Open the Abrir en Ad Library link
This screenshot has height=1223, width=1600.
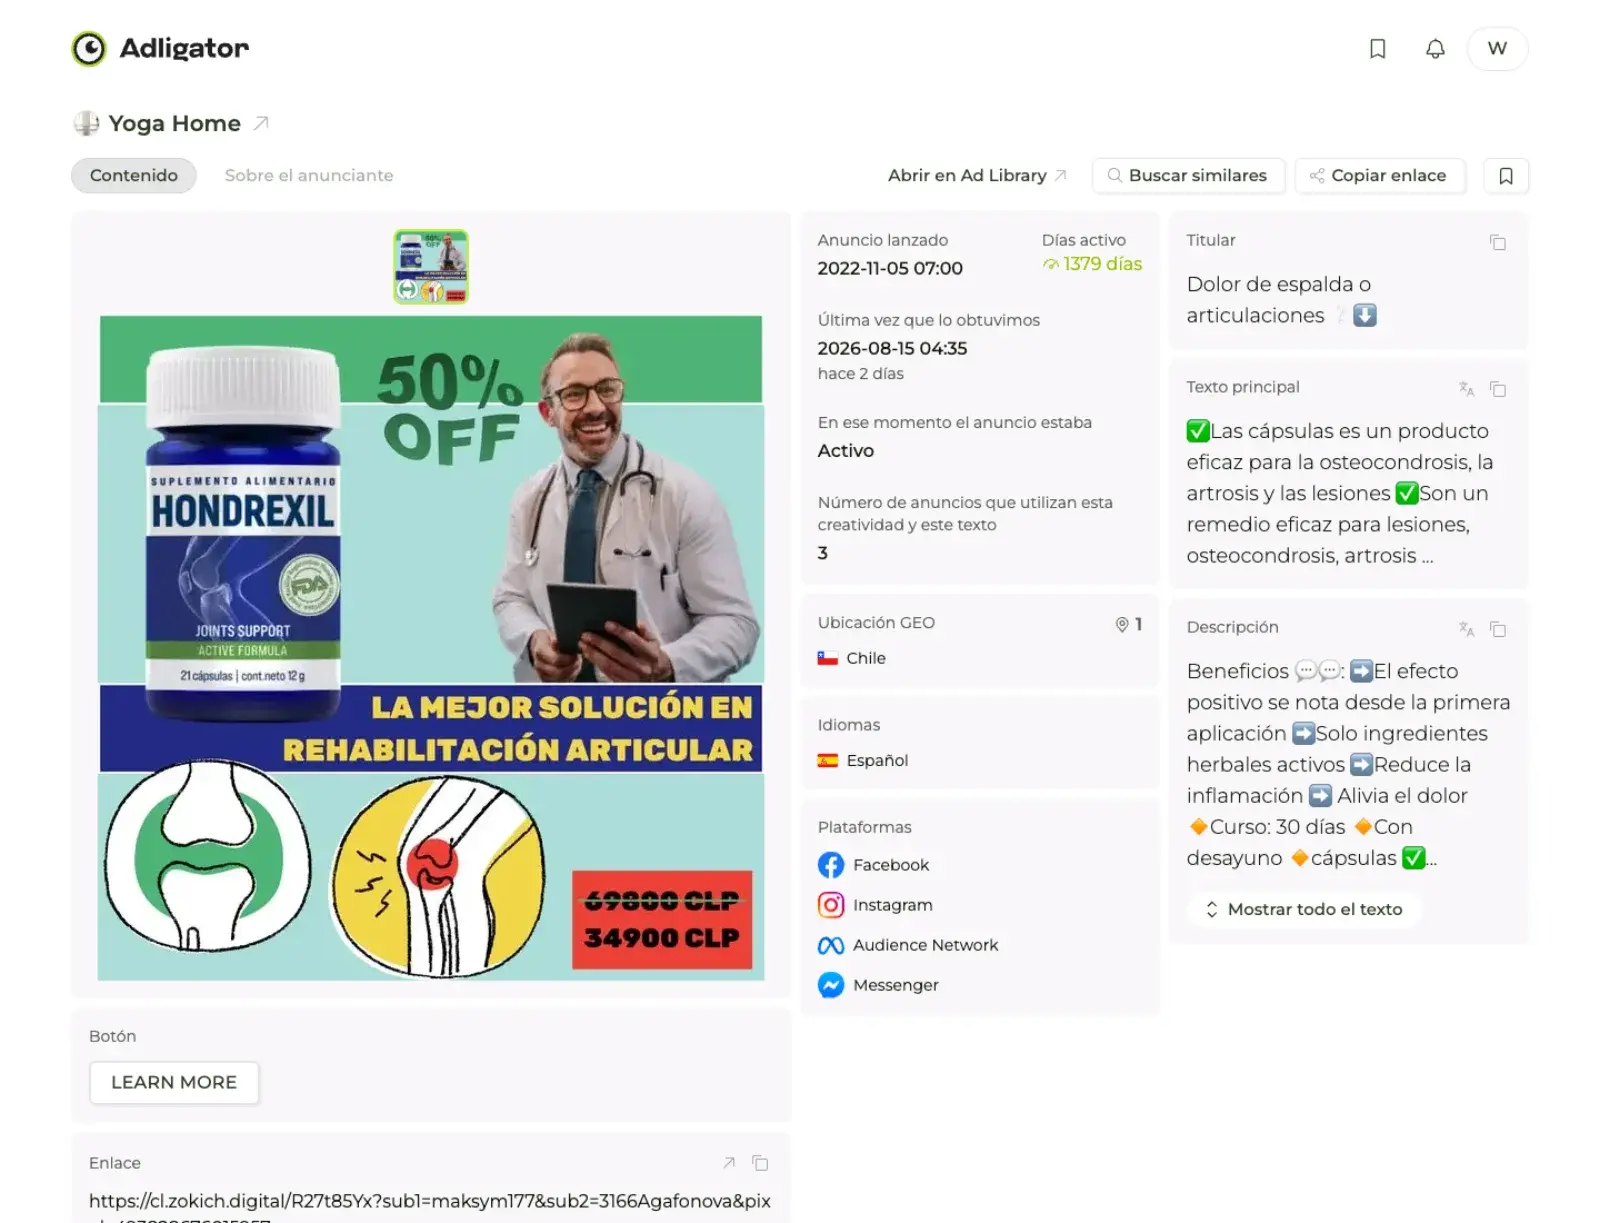point(977,175)
